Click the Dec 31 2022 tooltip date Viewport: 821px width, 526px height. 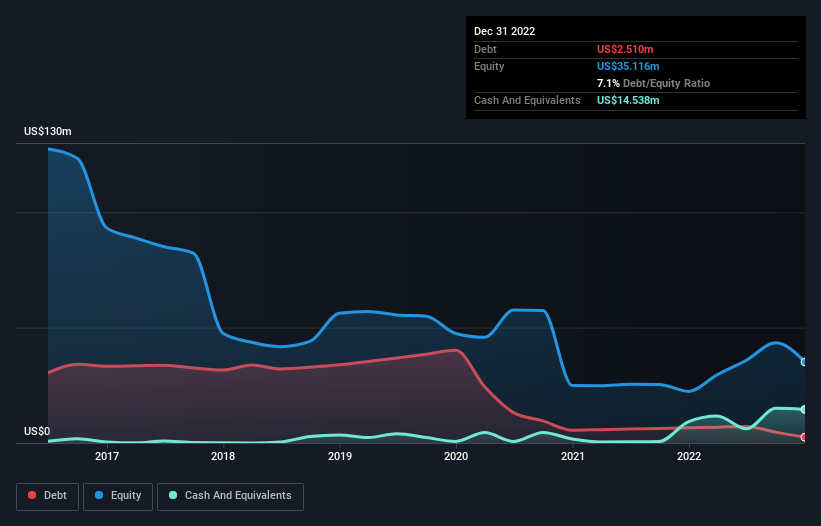[x=504, y=31]
